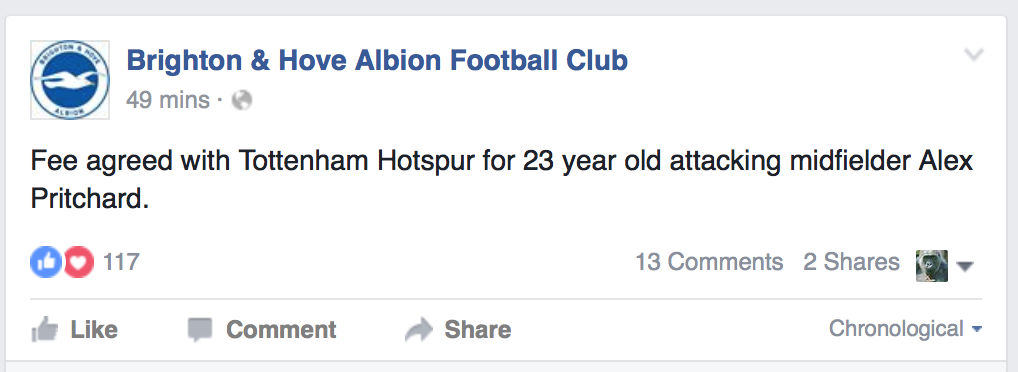The image size is (1018, 372).
Task: Select the Comment button text
Action: [281, 329]
